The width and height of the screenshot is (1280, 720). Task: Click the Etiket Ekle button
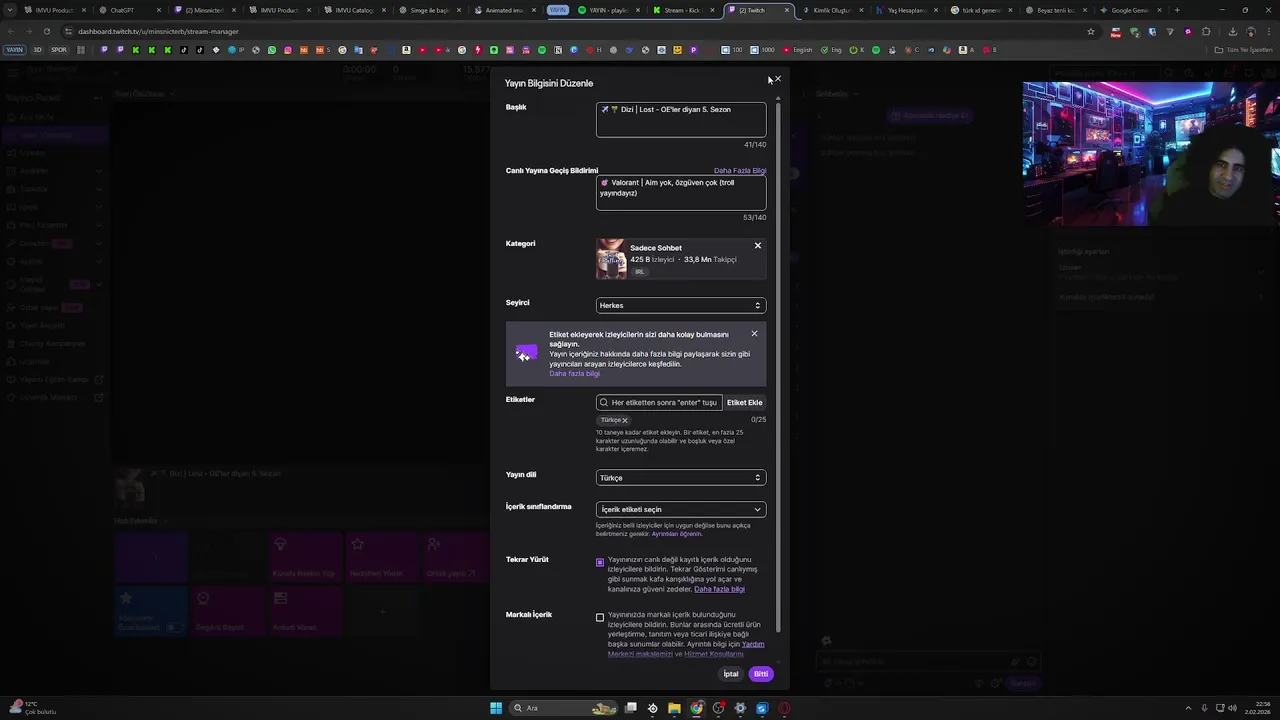[x=744, y=402]
